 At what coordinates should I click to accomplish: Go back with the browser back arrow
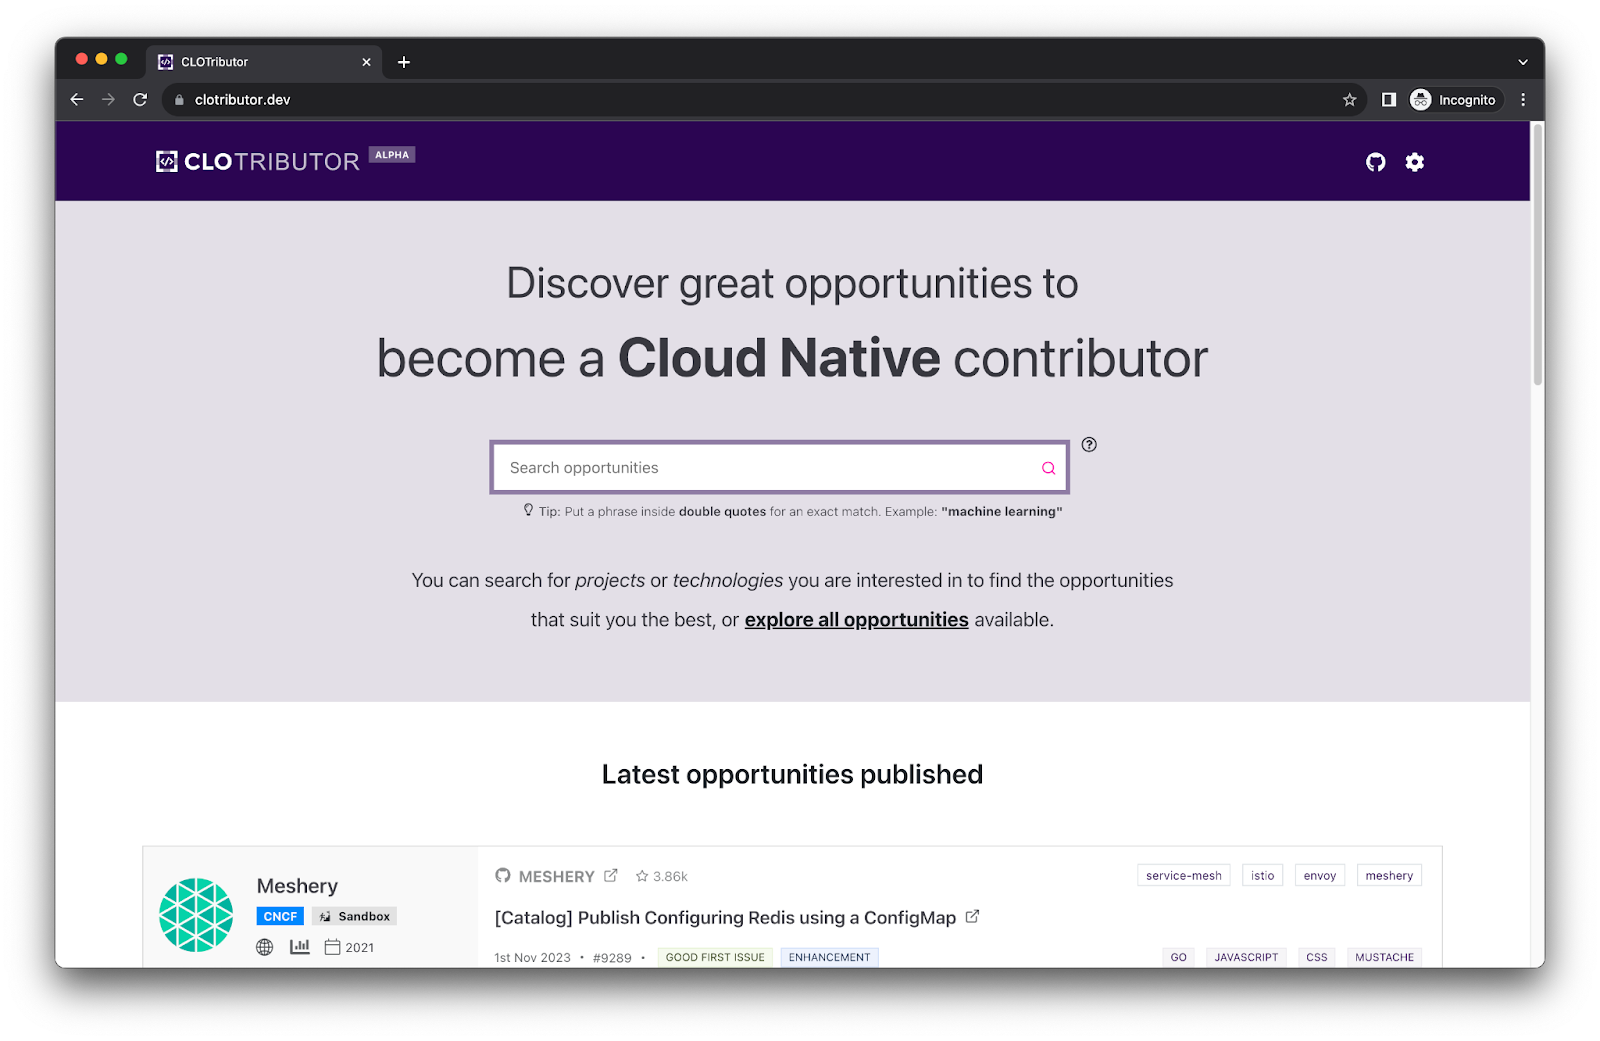pos(77,99)
